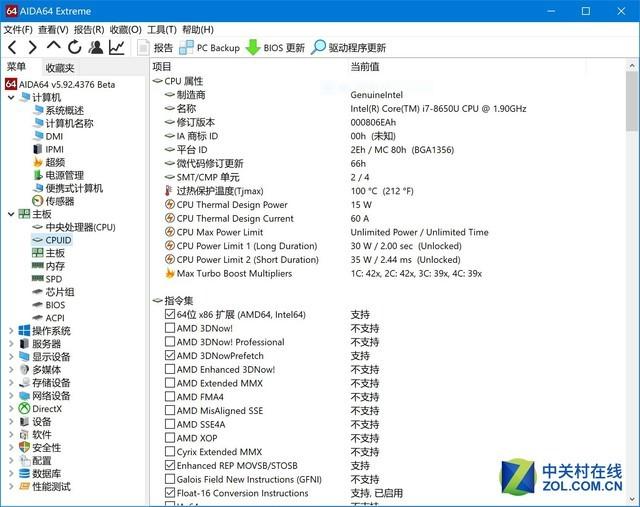Click the back navigation arrow
The width and height of the screenshot is (640, 507).
12,47
